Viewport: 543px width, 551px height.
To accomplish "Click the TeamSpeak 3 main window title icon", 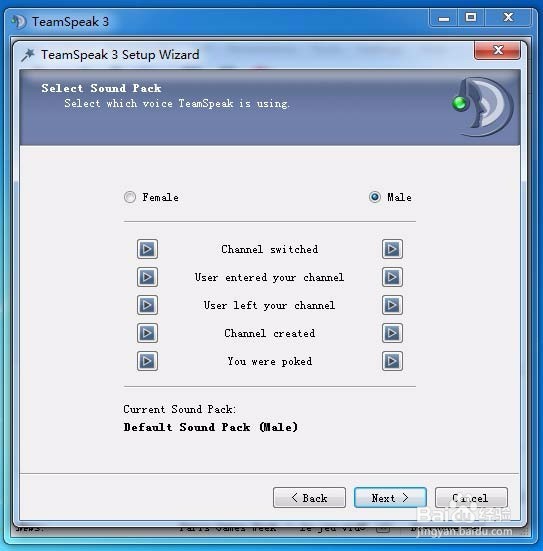I will pyautogui.click(x=19, y=22).
